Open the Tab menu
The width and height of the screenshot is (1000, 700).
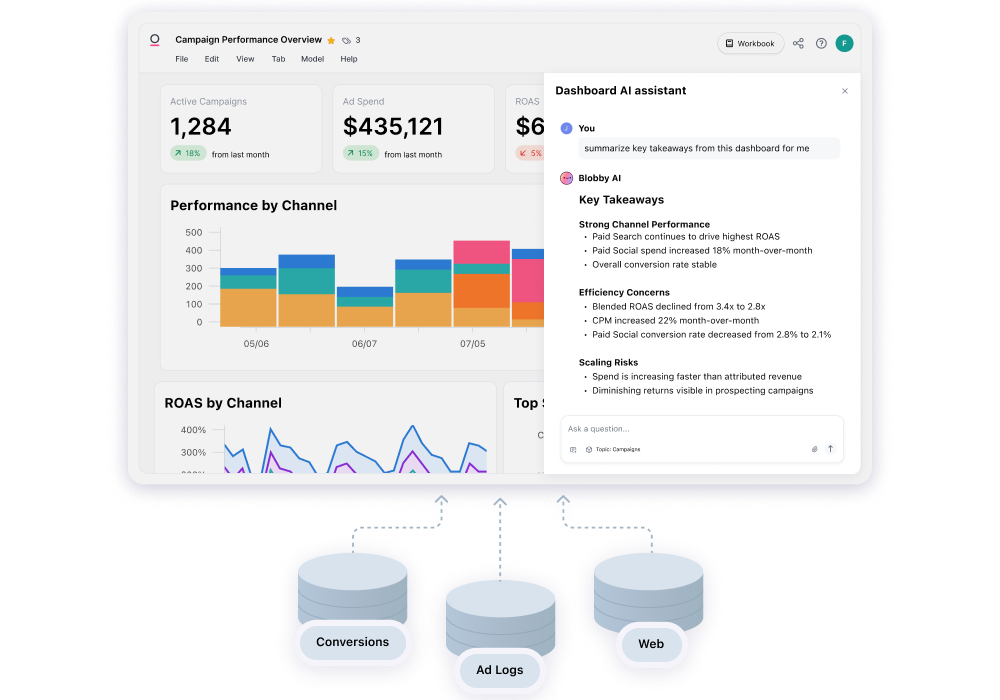(x=278, y=59)
